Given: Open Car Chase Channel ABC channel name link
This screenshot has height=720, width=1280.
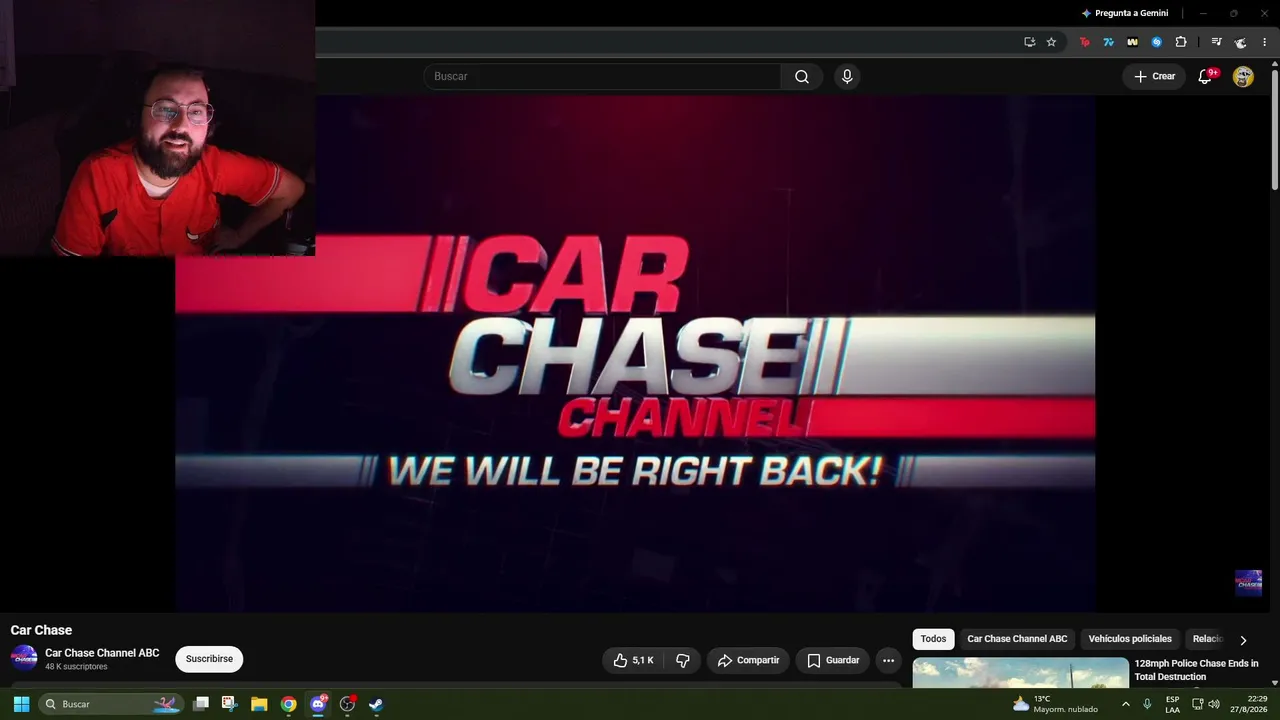Looking at the screenshot, I should 102,653.
